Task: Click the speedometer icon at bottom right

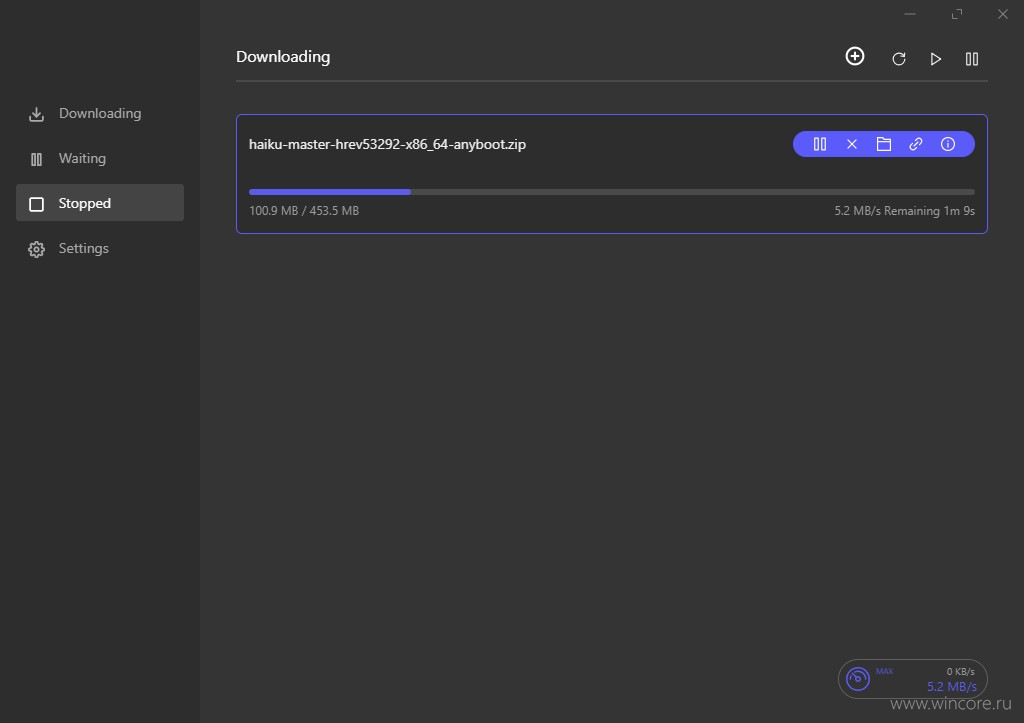Action: tap(857, 679)
